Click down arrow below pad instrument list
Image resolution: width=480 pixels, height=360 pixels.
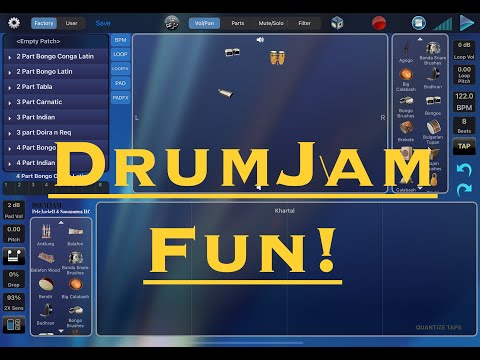[61, 331]
